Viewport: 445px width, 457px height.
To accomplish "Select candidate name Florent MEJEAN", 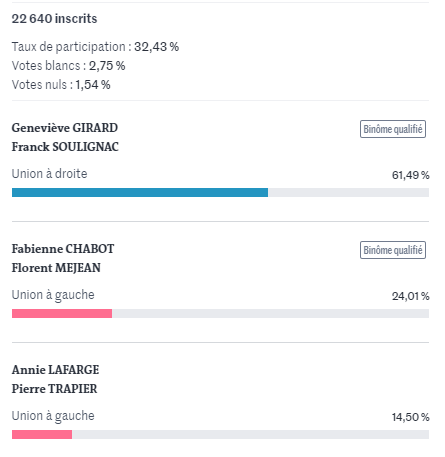I will pos(56,268).
